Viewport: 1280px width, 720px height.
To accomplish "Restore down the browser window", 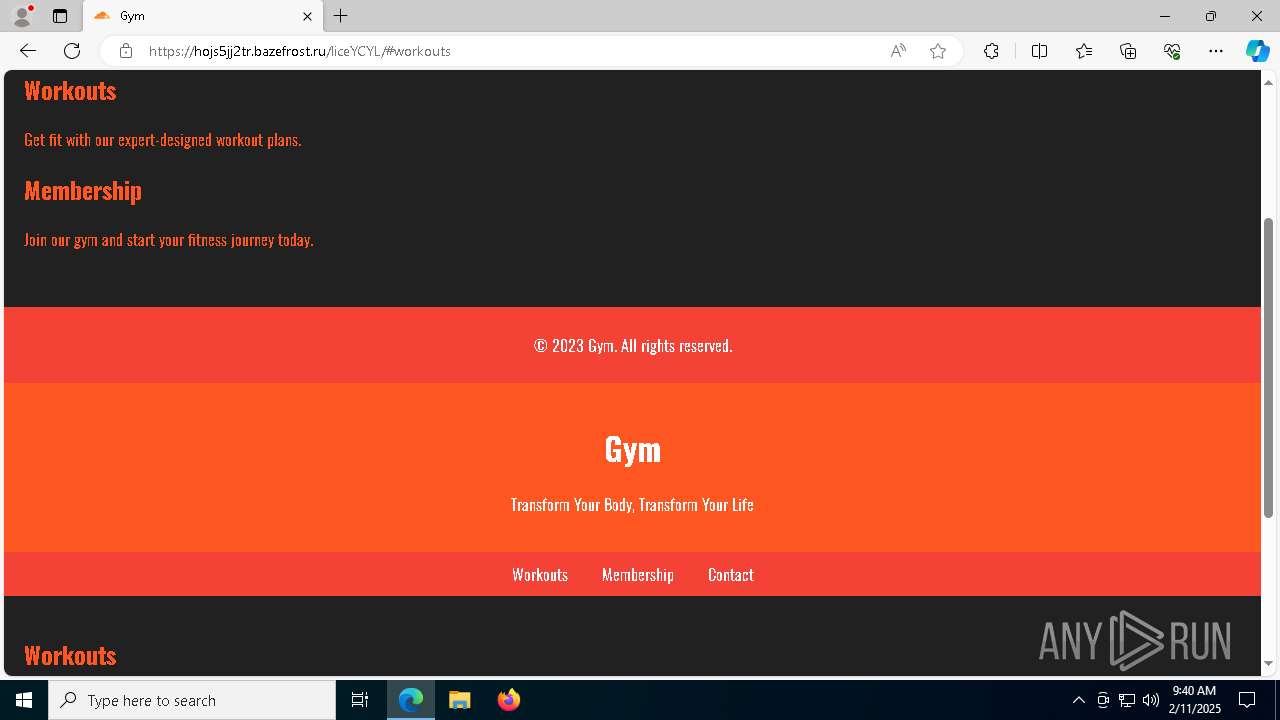I will (x=1210, y=16).
